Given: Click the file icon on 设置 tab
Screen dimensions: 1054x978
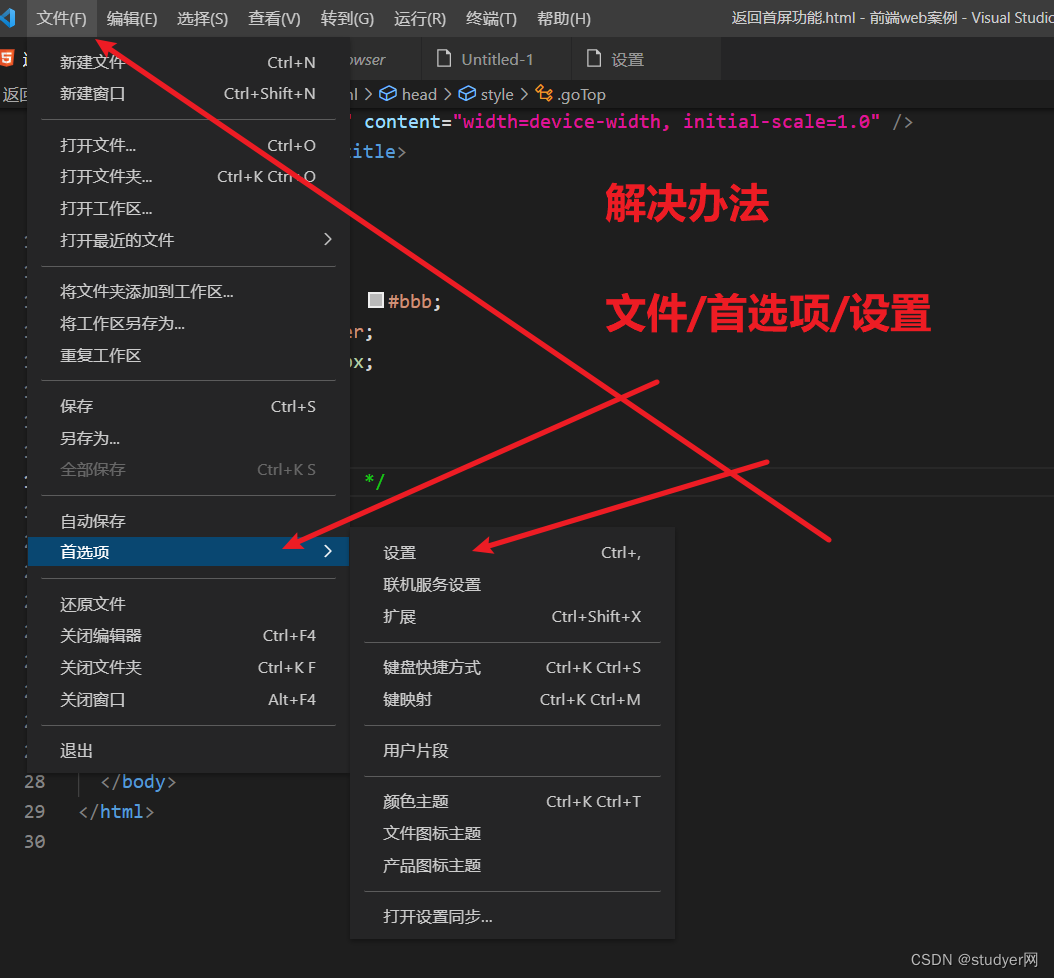Looking at the screenshot, I should (594, 59).
